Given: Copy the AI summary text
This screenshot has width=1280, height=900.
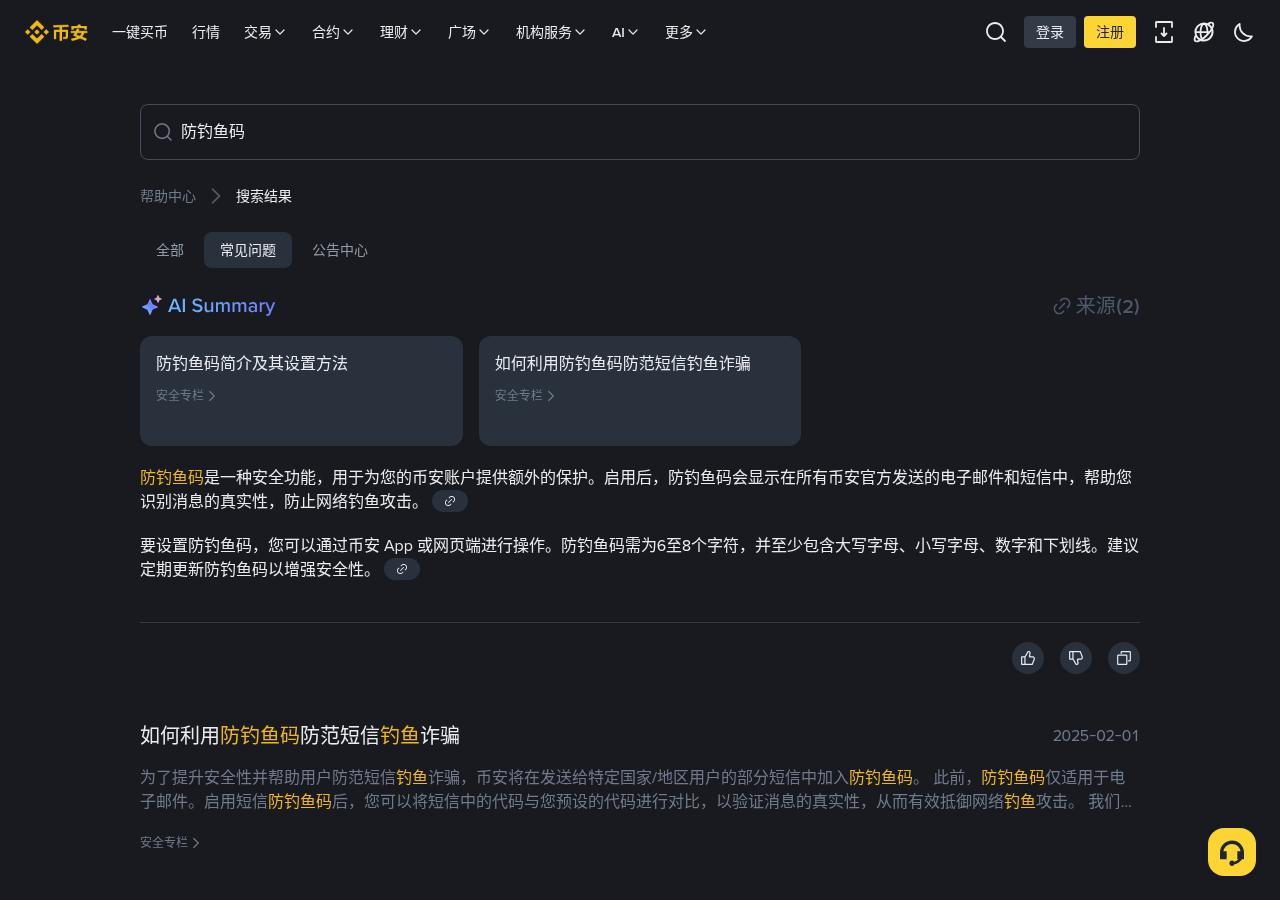Looking at the screenshot, I should (x=1124, y=658).
